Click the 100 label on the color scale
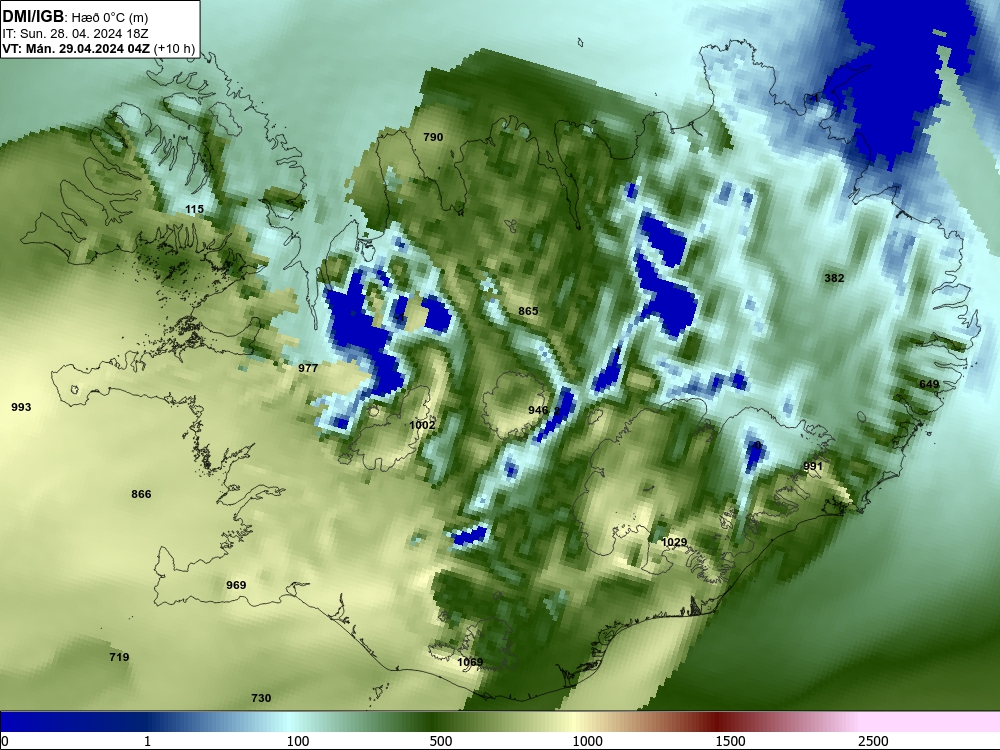Image resolution: width=1000 pixels, height=750 pixels. click(298, 741)
